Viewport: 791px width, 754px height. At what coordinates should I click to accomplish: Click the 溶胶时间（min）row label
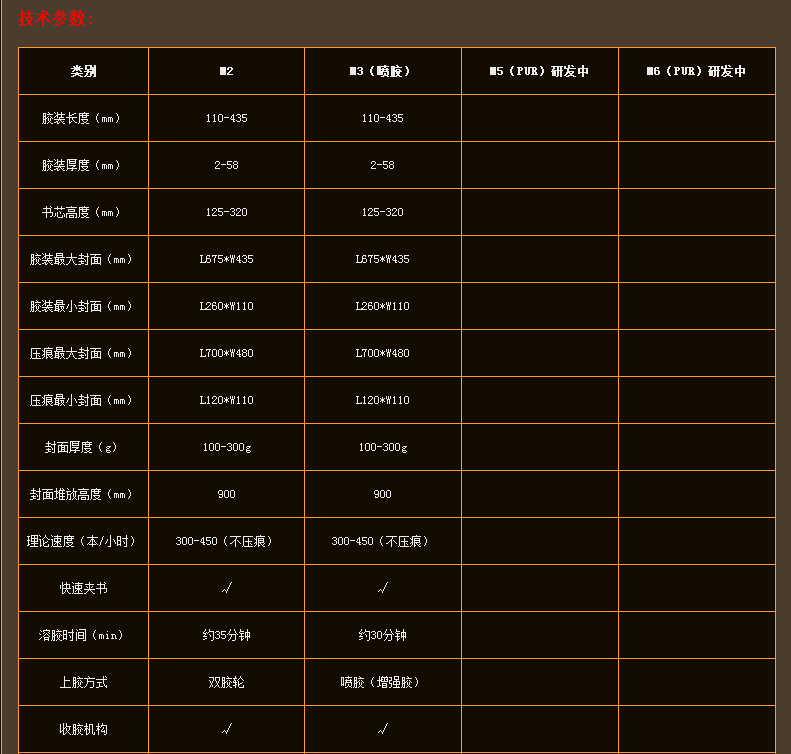coord(82,635)
